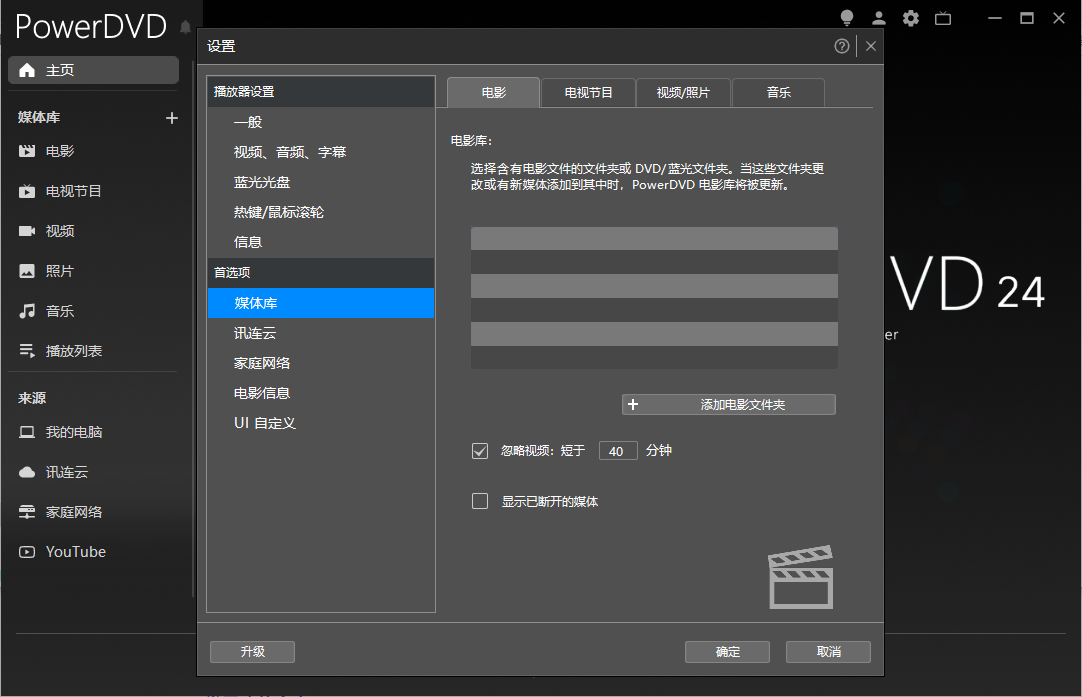Switch to the 电视节目 tab

point(588,92)
